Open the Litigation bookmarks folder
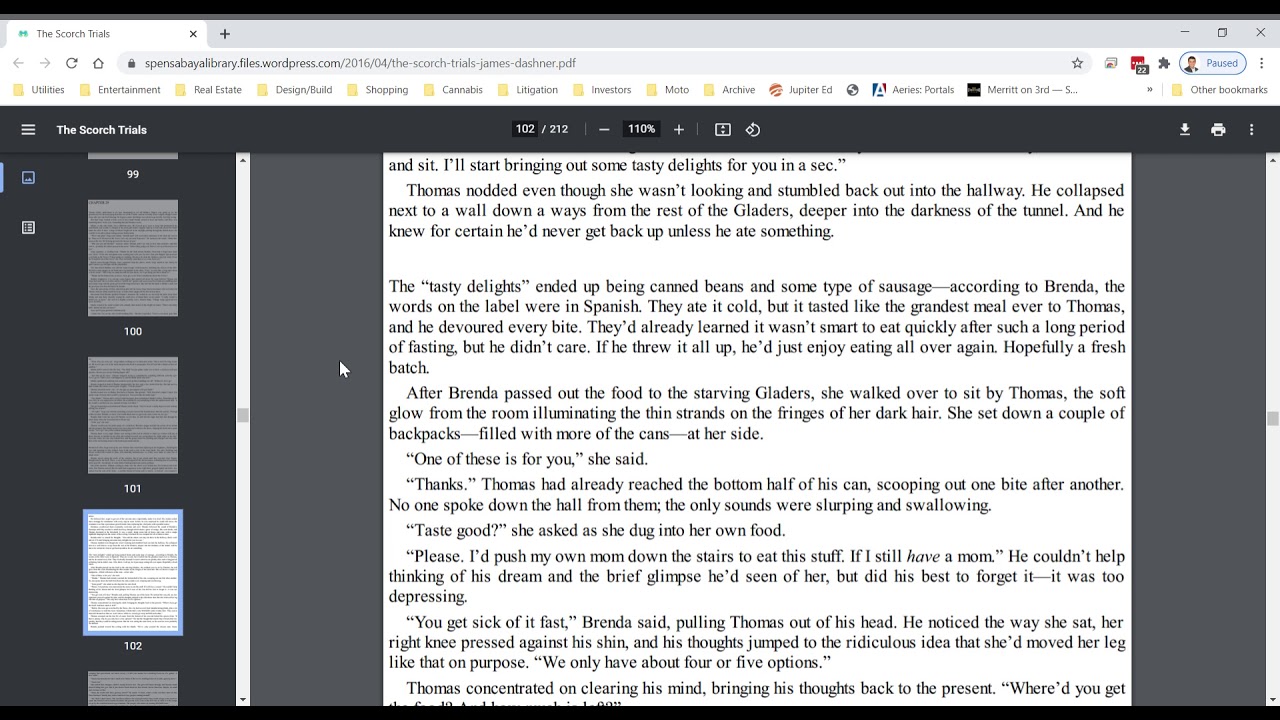Screen dimensions: 1280x720 [527, 90]
